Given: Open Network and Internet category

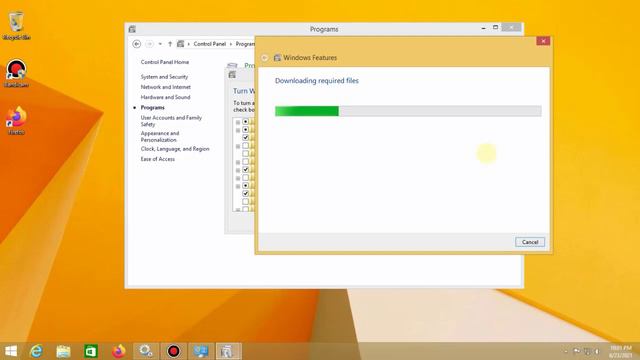Looking at the screenshot, I should [165, 87].
